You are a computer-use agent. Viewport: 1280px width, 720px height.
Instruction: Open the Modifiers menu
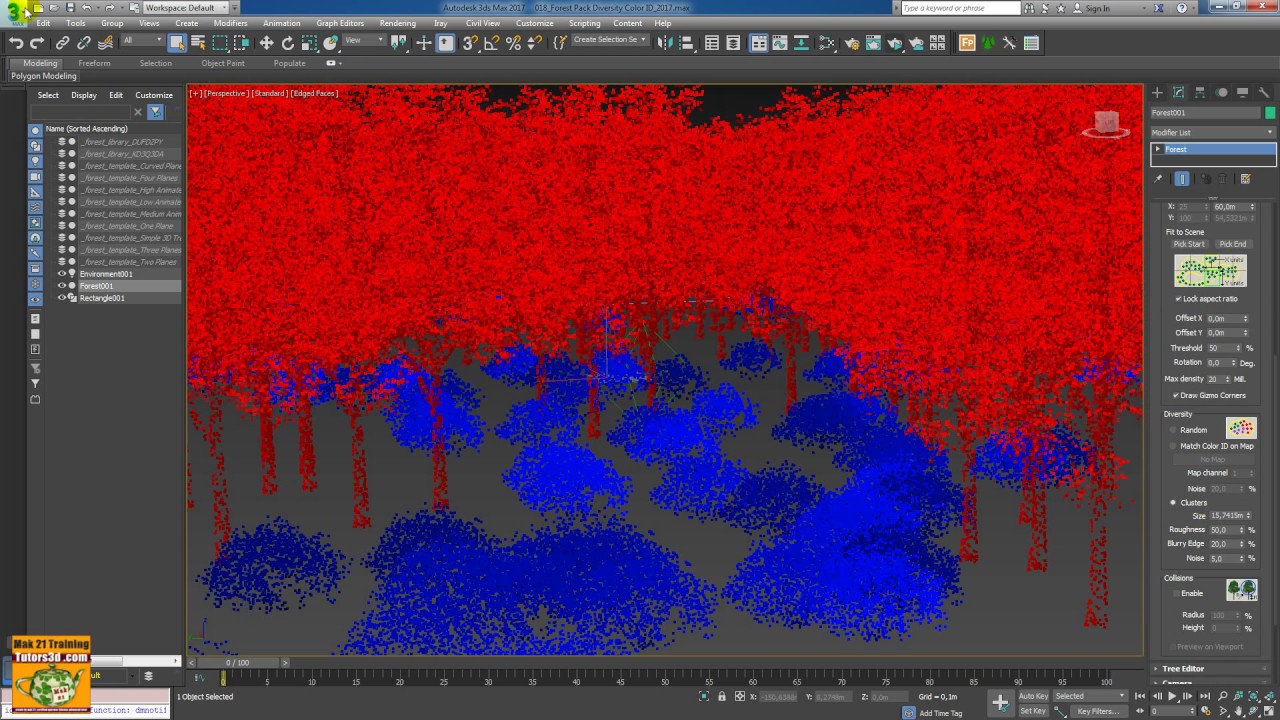click(x=230, y=23)
